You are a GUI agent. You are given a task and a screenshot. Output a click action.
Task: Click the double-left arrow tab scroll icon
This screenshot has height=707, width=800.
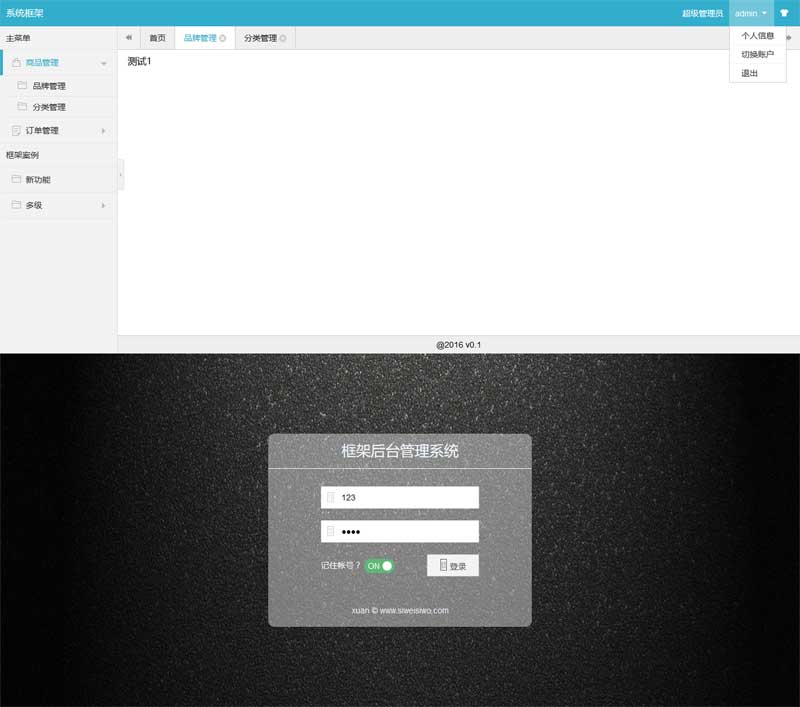click(129, 38)
